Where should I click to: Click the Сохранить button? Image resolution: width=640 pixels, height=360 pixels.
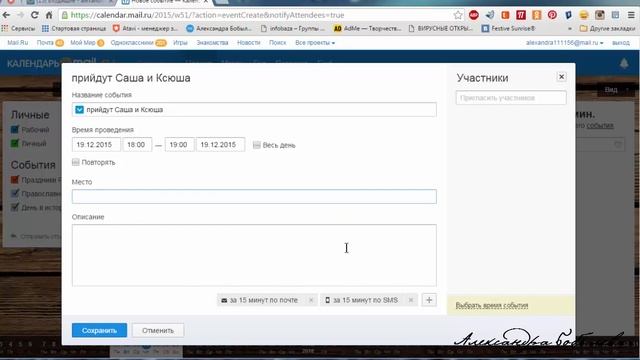pos(99,330)
